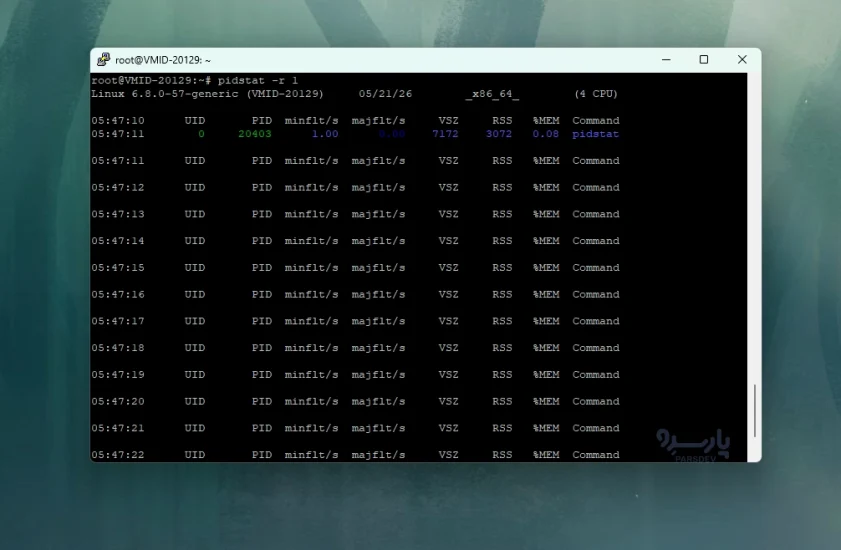Click the timestamp '05:47:20'
Screen dimensions: 841x550
pyautogui.click(x=117, y=401)
